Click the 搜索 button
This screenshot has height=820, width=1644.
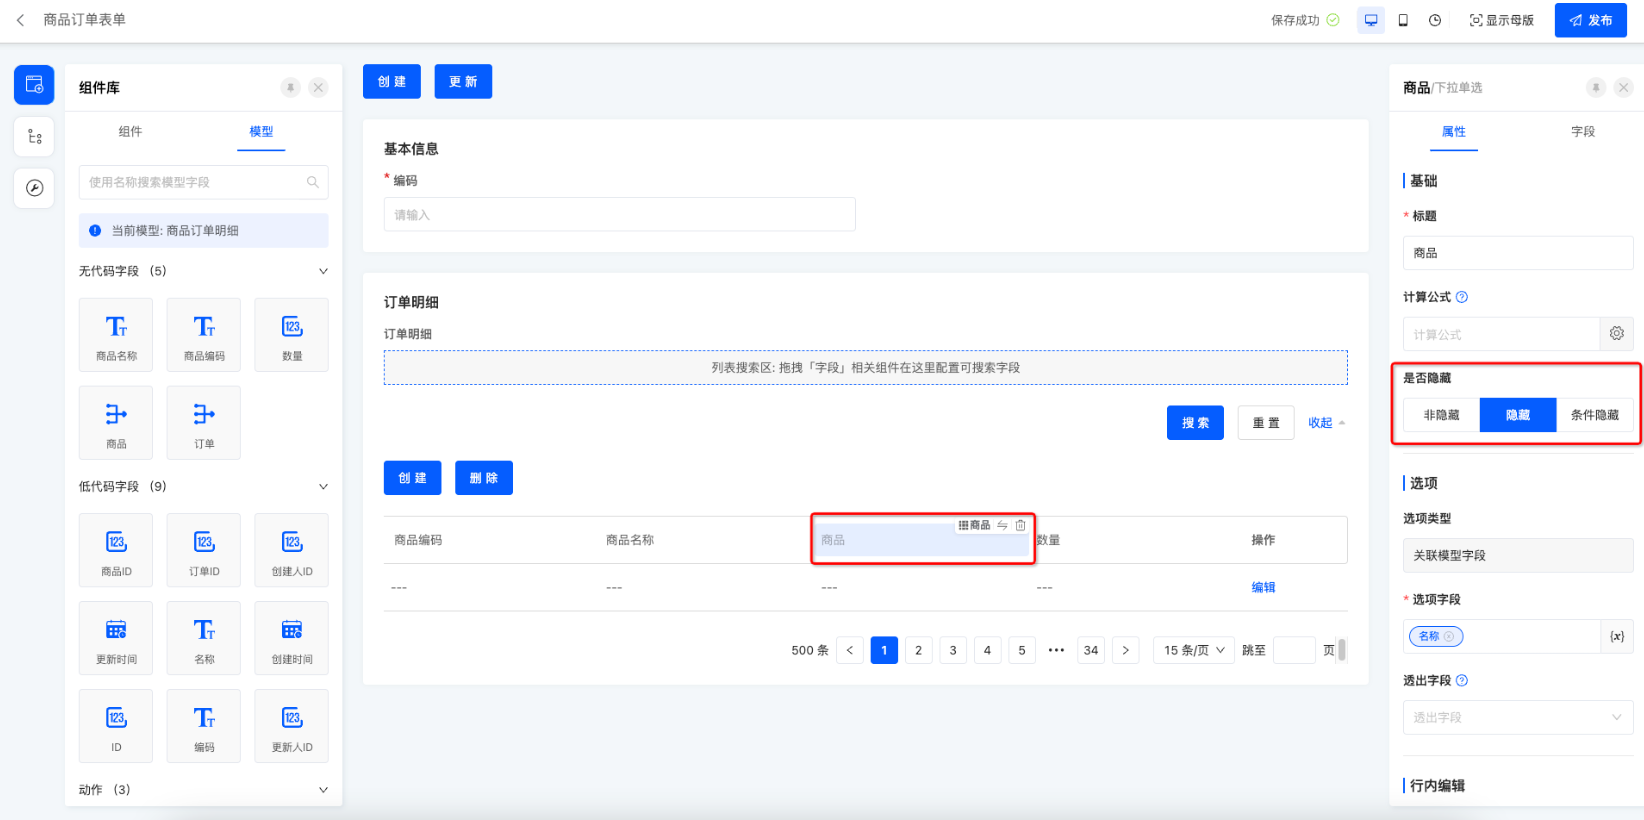[x=1195, y=423]
